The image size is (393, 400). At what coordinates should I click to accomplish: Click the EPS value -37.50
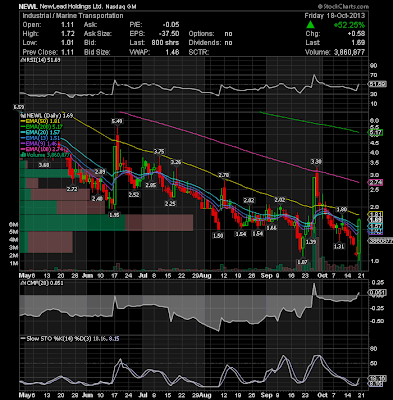170,34
